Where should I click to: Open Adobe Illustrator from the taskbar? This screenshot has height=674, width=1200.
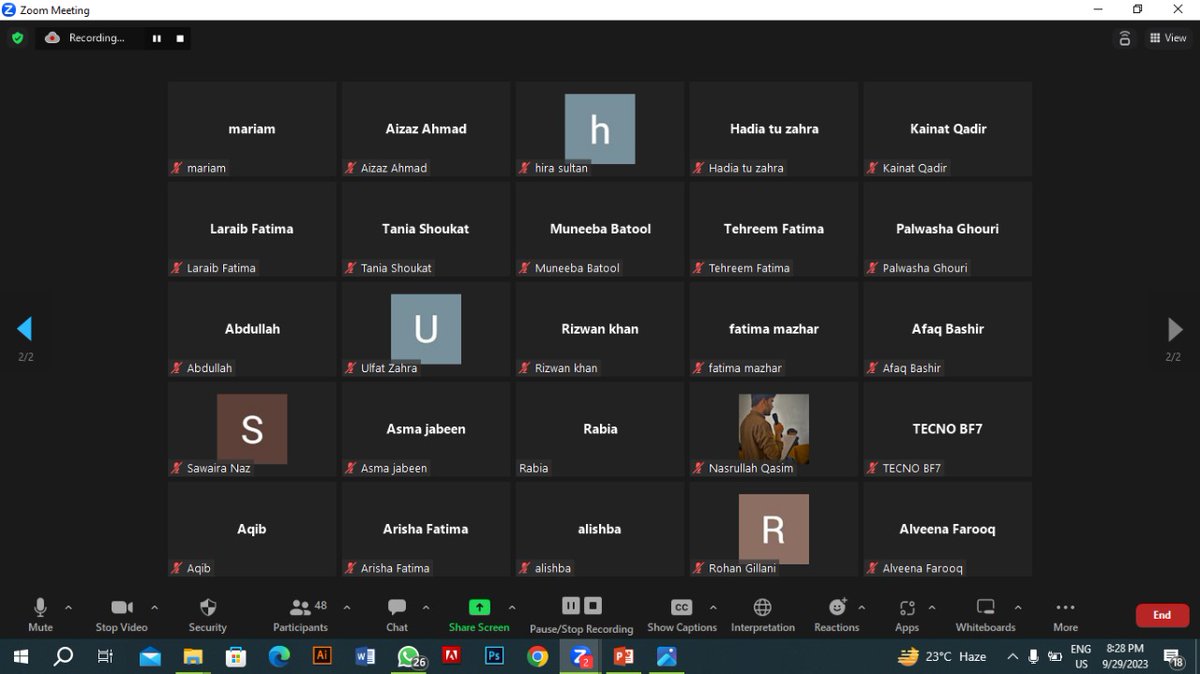(x=322, y=657)
